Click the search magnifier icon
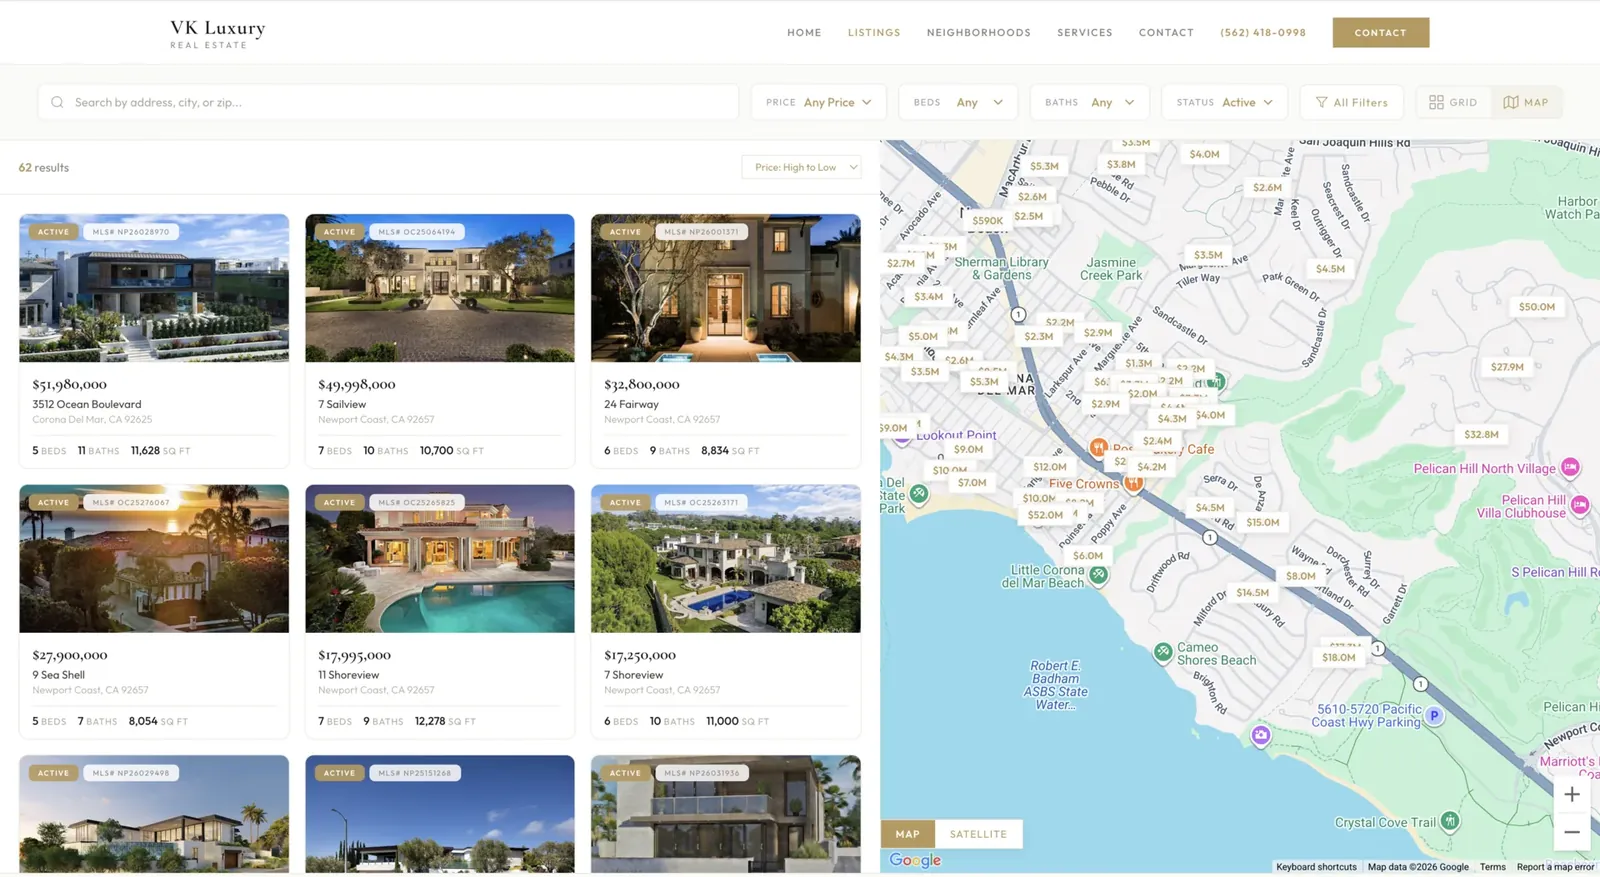1600x877 pixels. pos(57,102)
